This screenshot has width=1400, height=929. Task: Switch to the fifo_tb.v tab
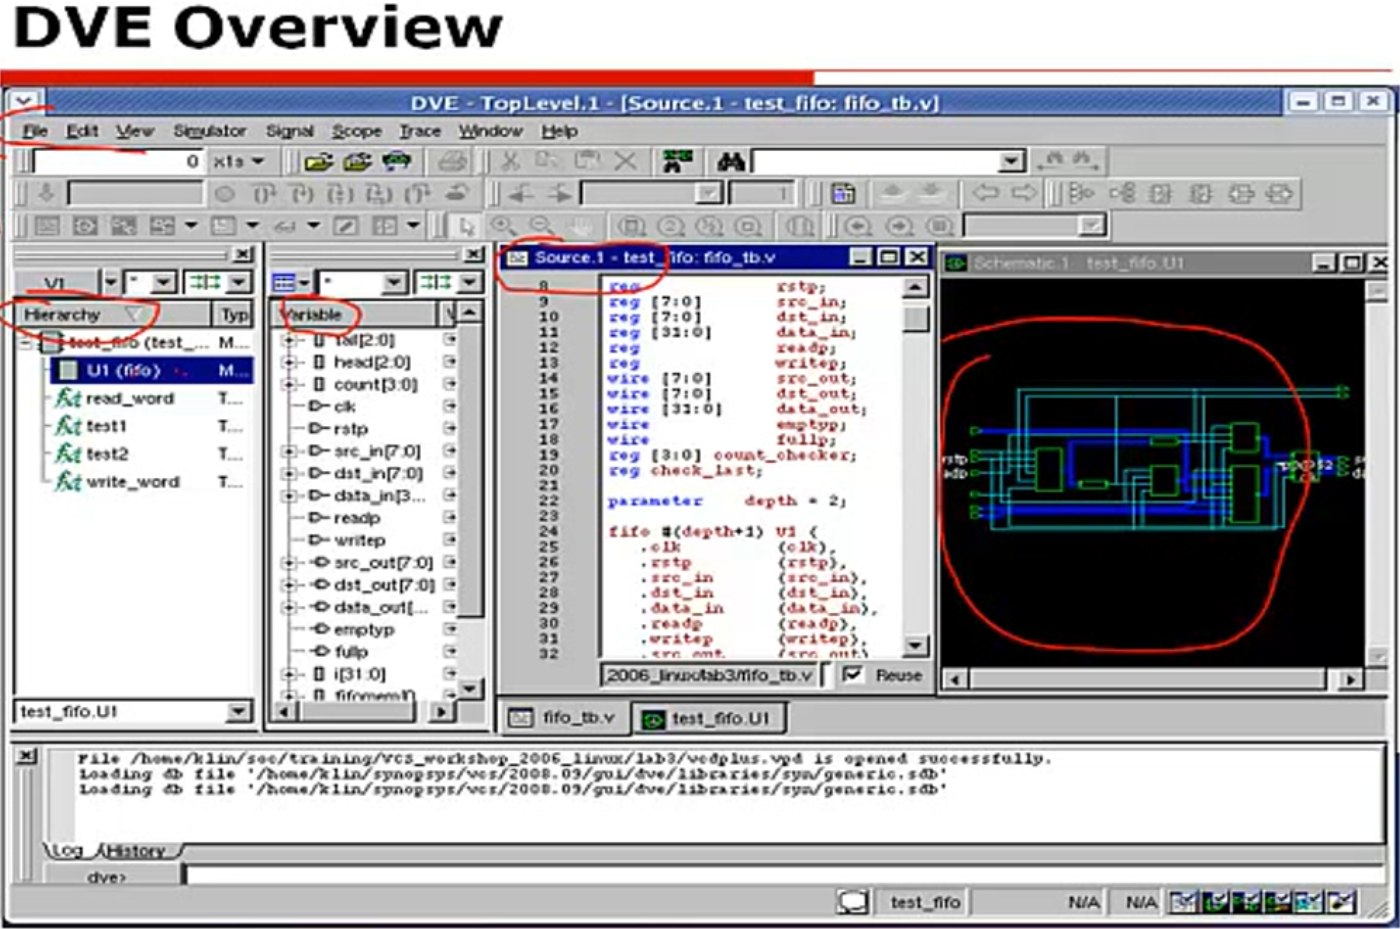point(563,718)
